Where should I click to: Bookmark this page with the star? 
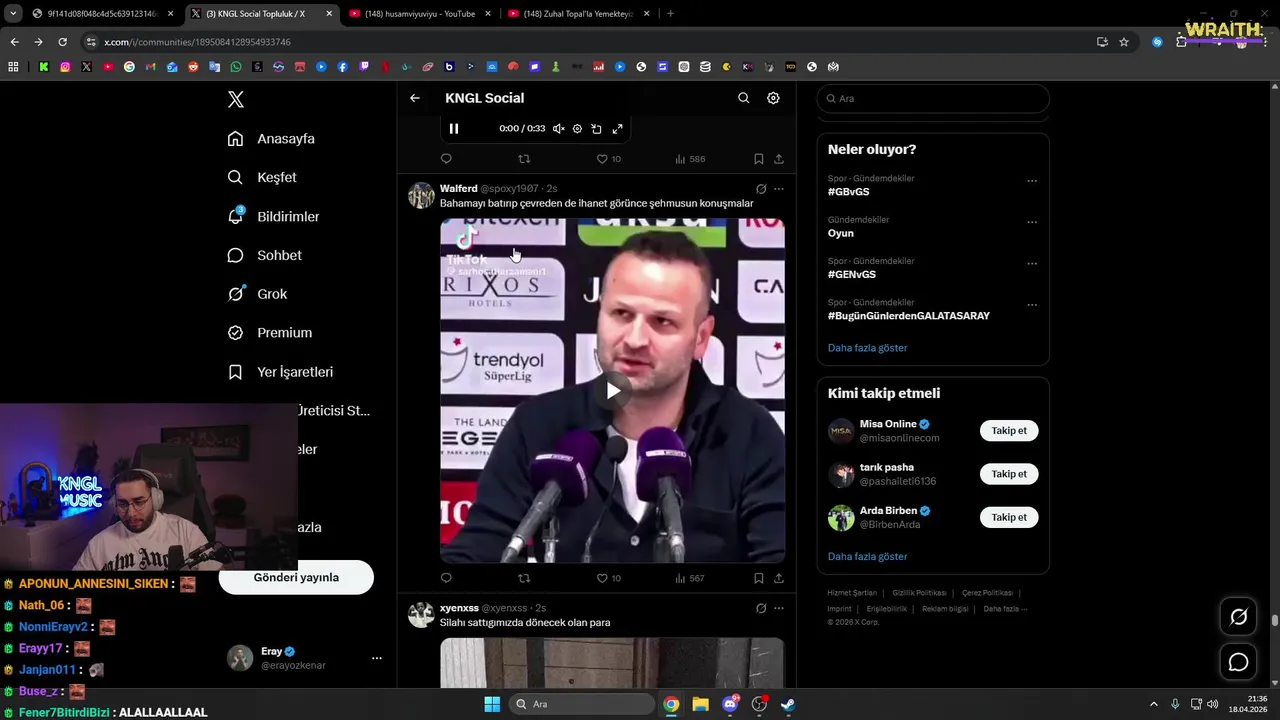1124,42
